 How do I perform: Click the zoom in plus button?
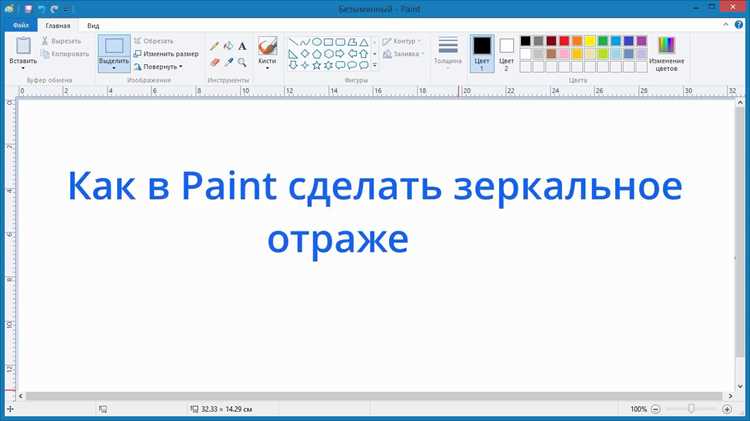(727, 409)
